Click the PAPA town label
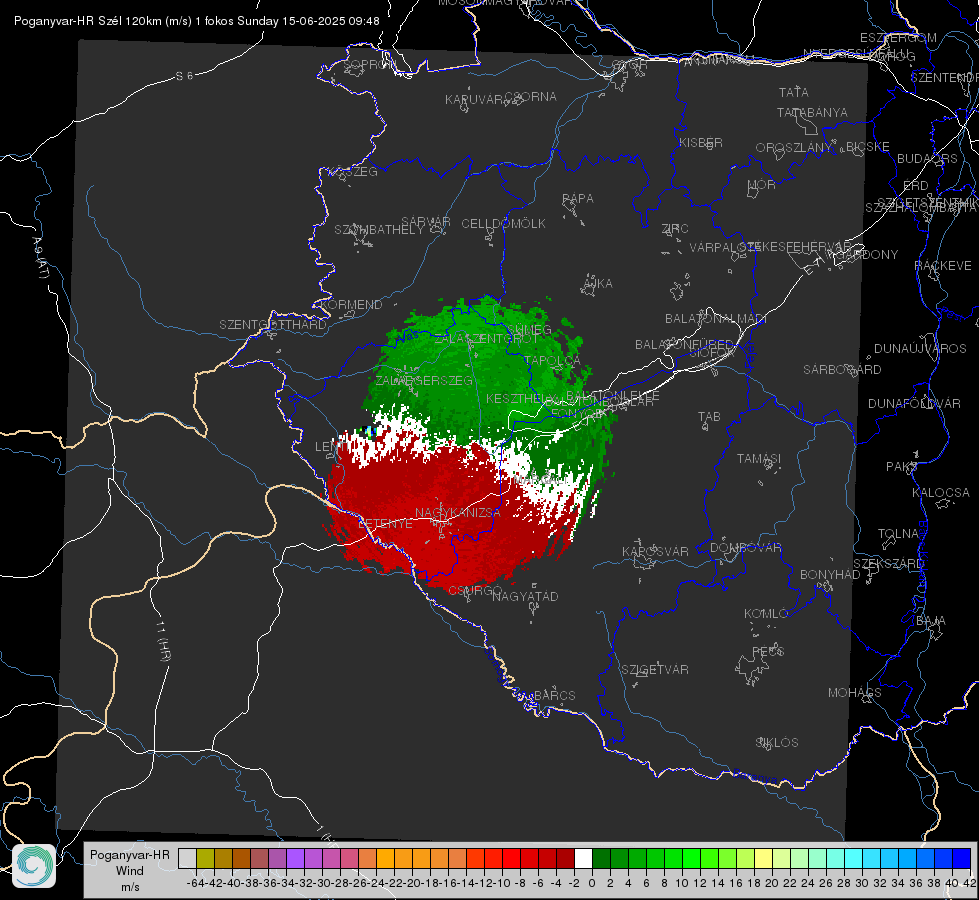 point(578,199)
